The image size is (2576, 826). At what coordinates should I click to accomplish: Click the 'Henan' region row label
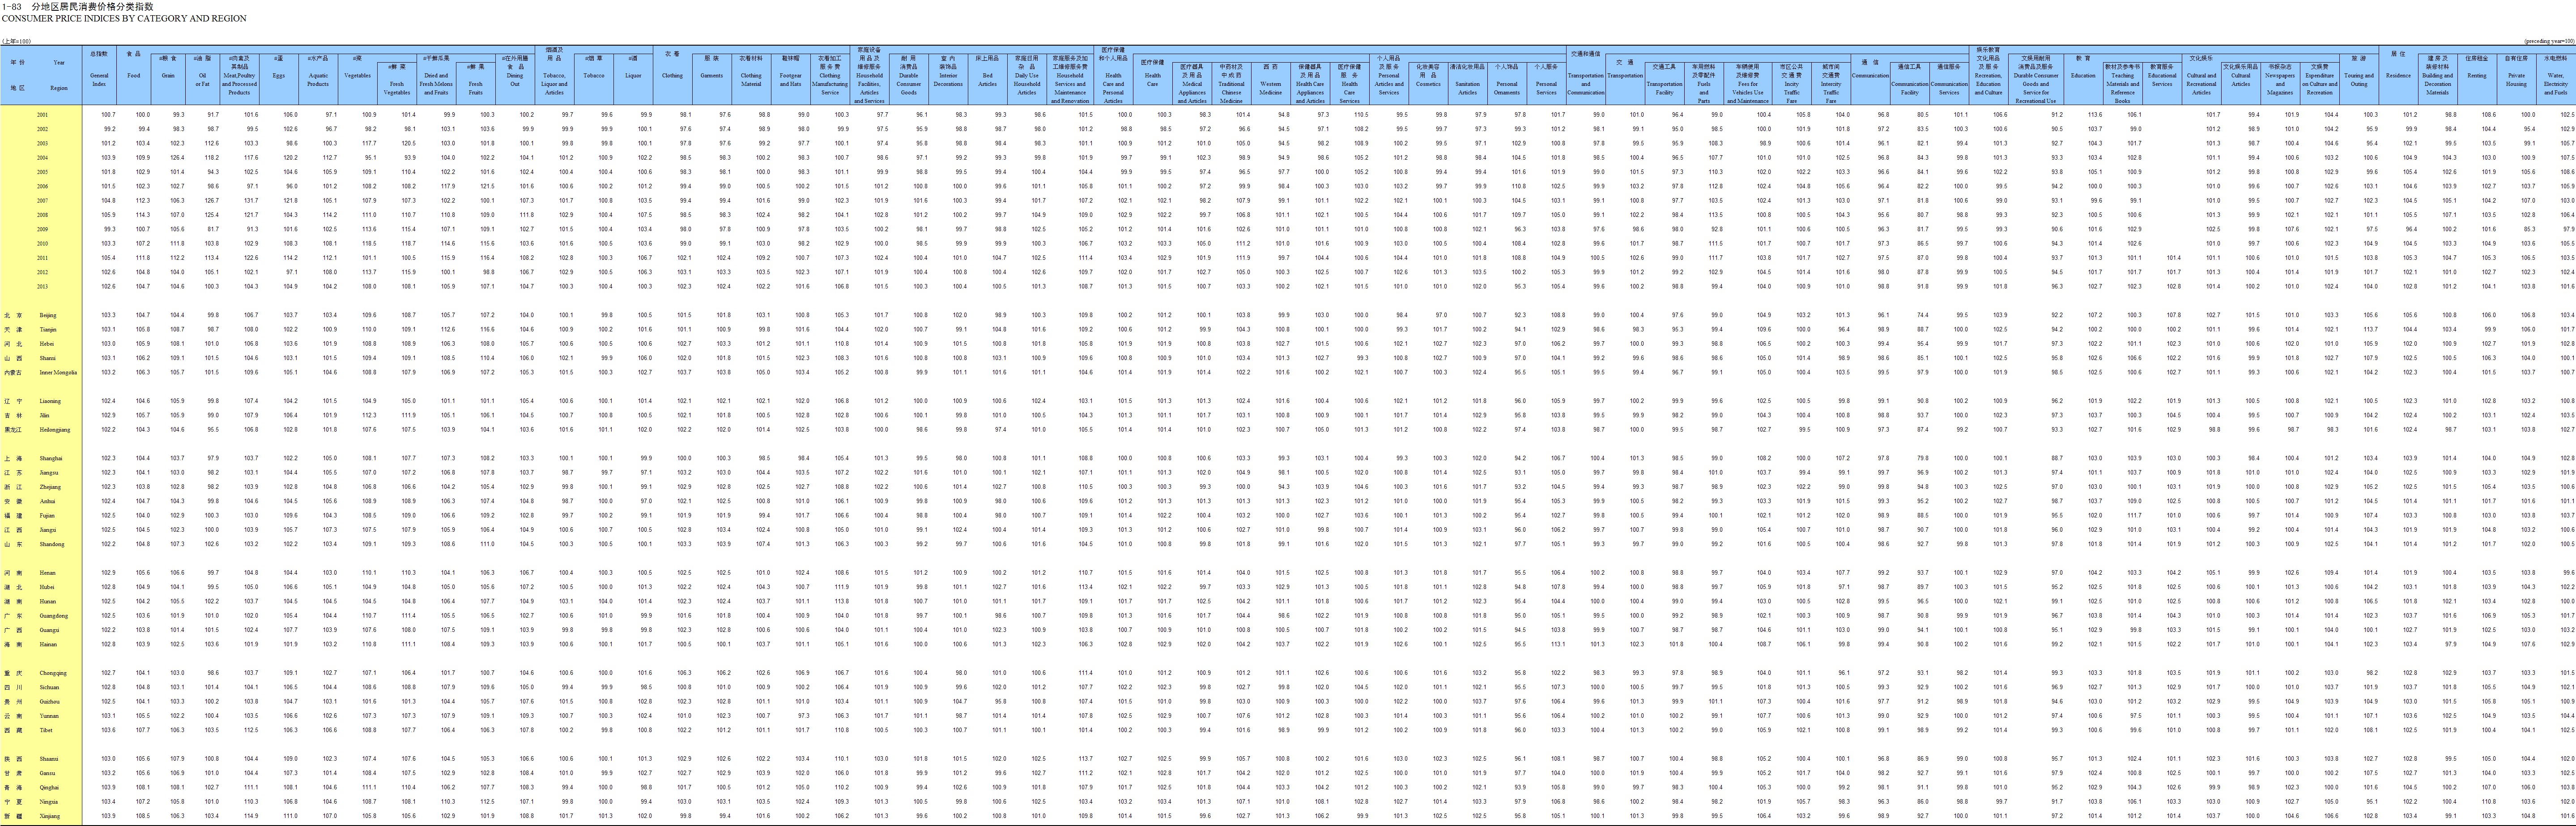click(48, 573)
